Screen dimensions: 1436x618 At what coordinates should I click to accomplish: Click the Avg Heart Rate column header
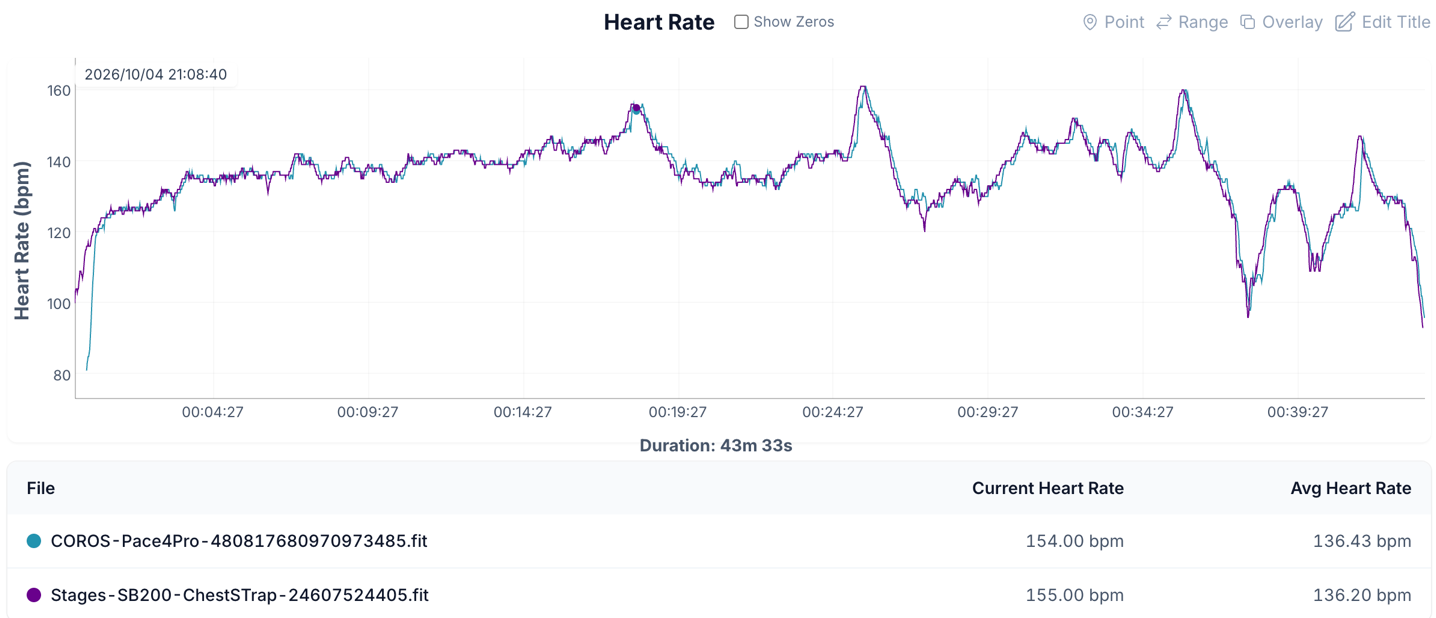point(1351,488)
